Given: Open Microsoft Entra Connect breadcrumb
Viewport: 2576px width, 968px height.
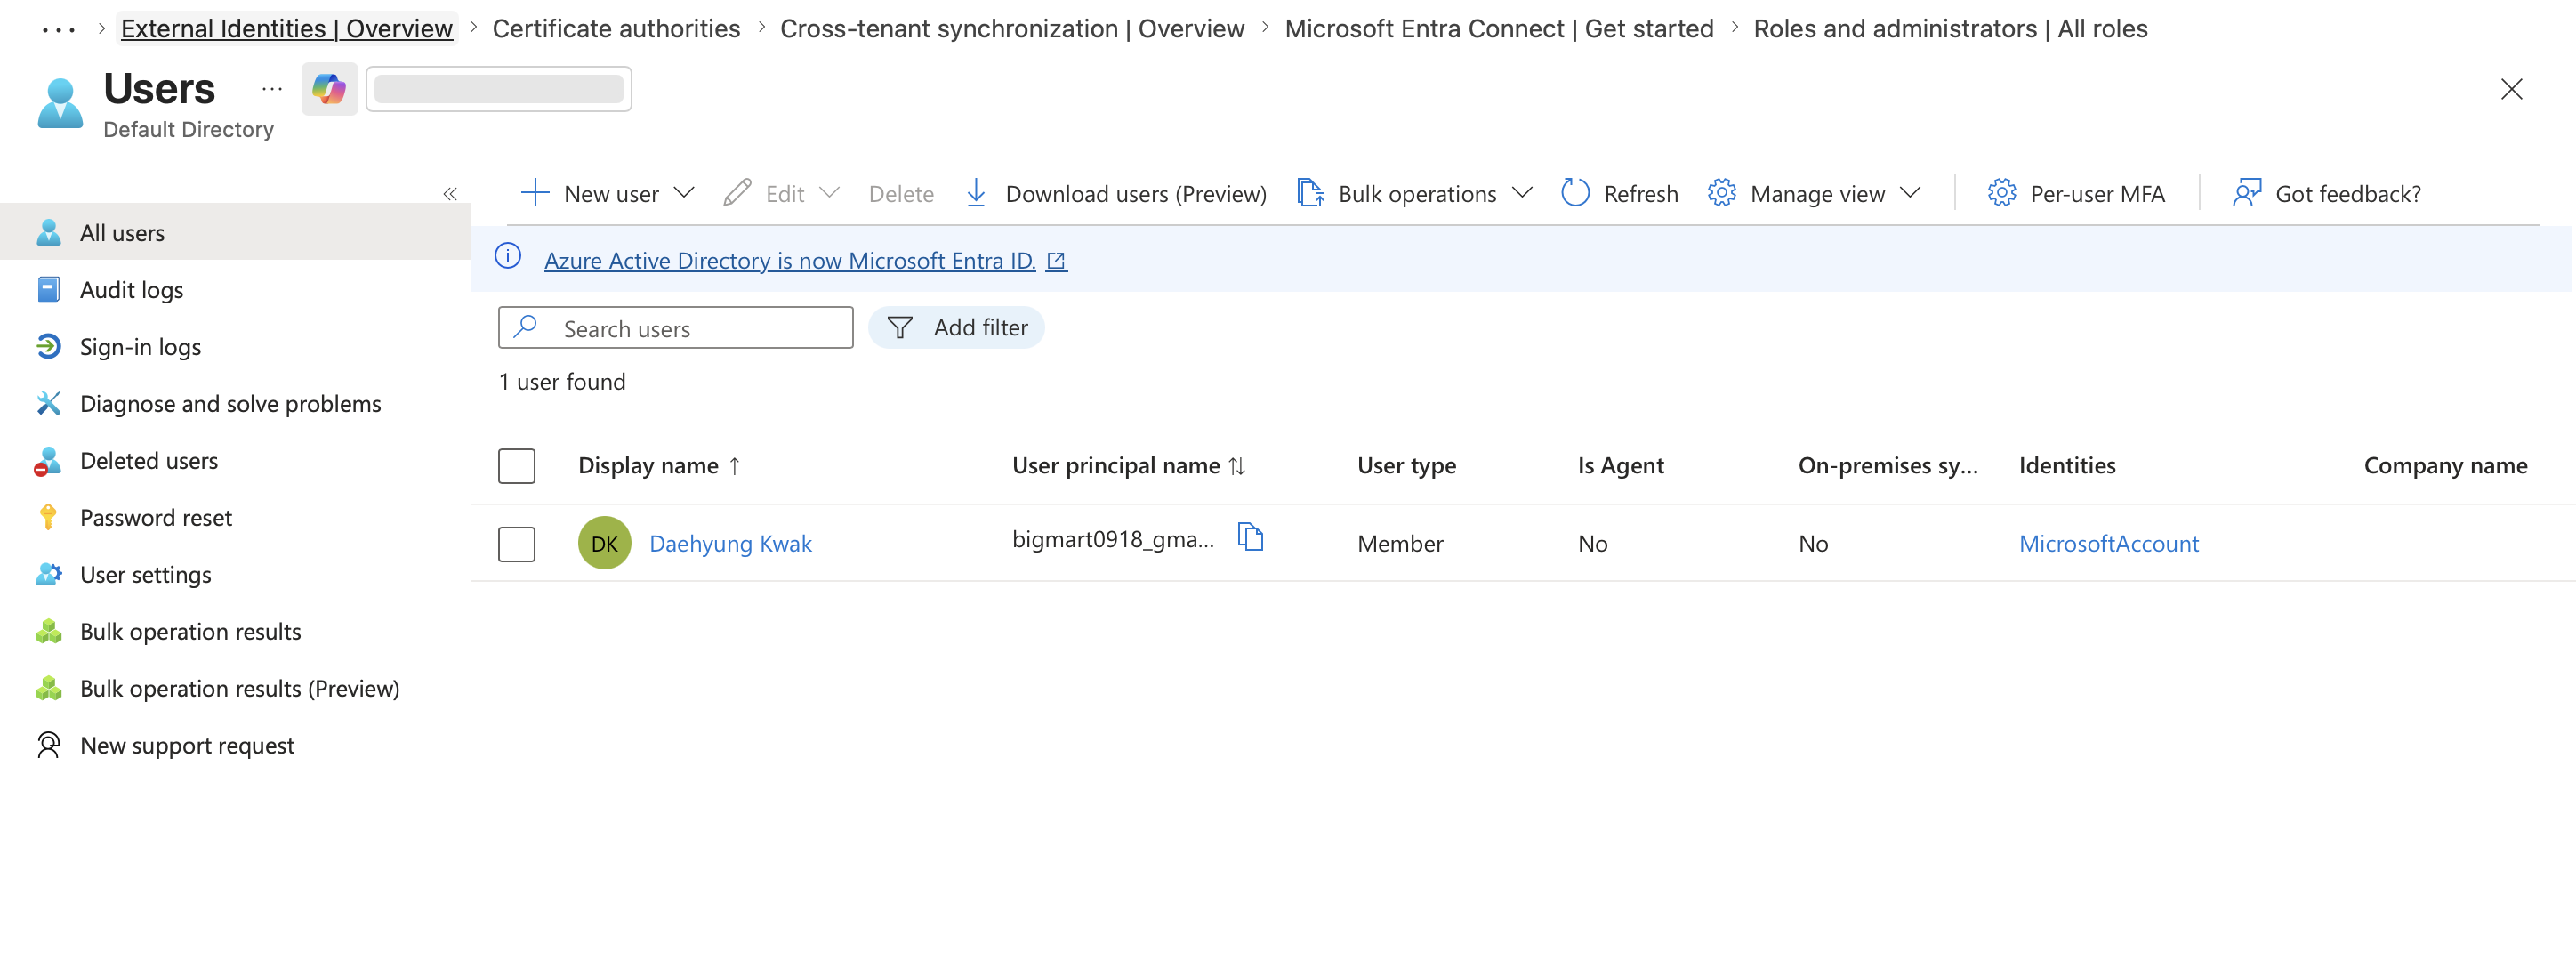Looking at the screenshot, I should pos(1498,29).
